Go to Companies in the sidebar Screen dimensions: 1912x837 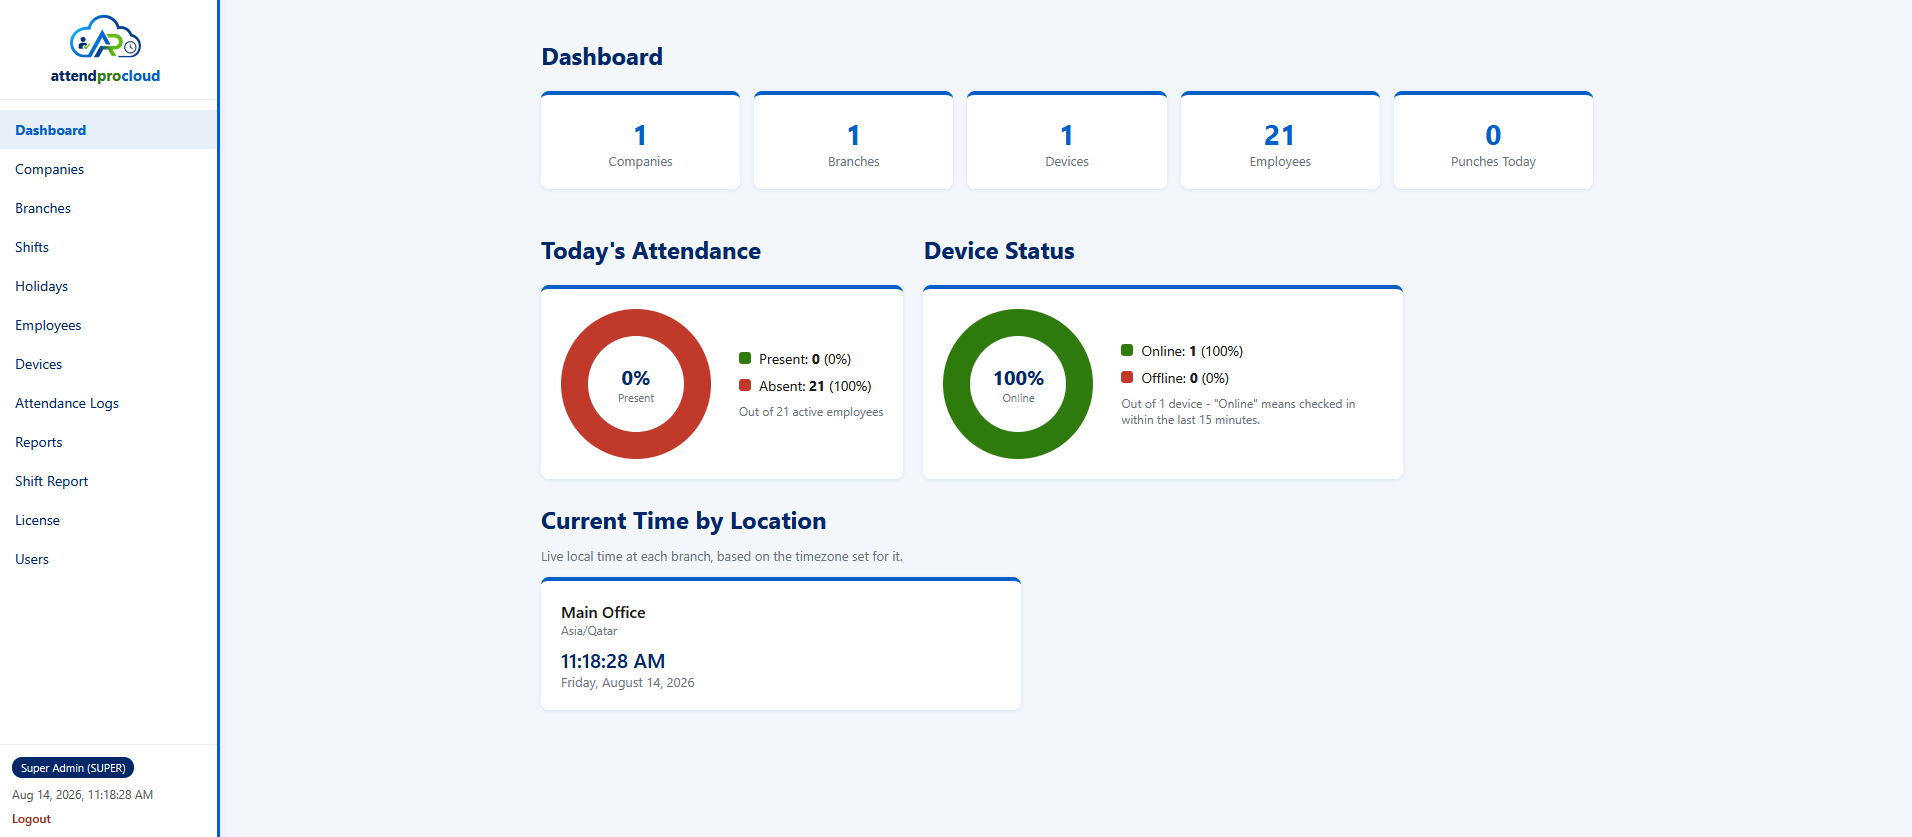click(108, 169)
